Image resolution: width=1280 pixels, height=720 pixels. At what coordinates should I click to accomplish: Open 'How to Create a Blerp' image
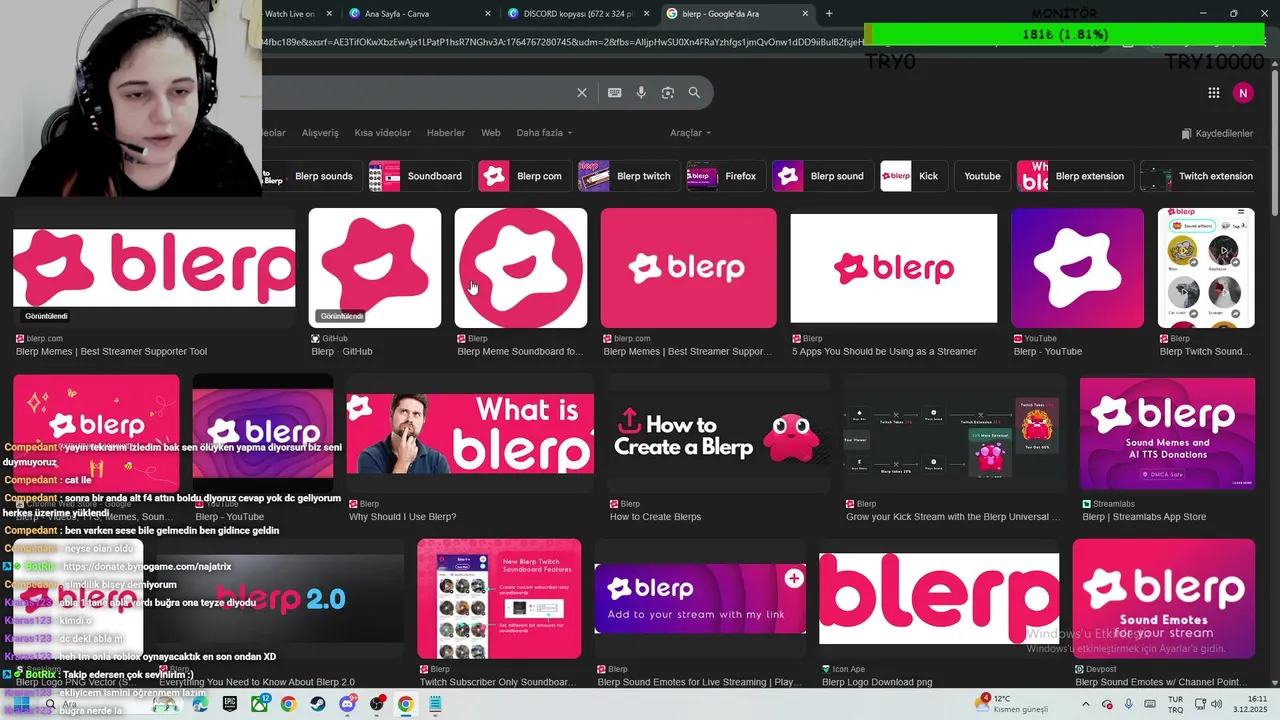(718, 433)
